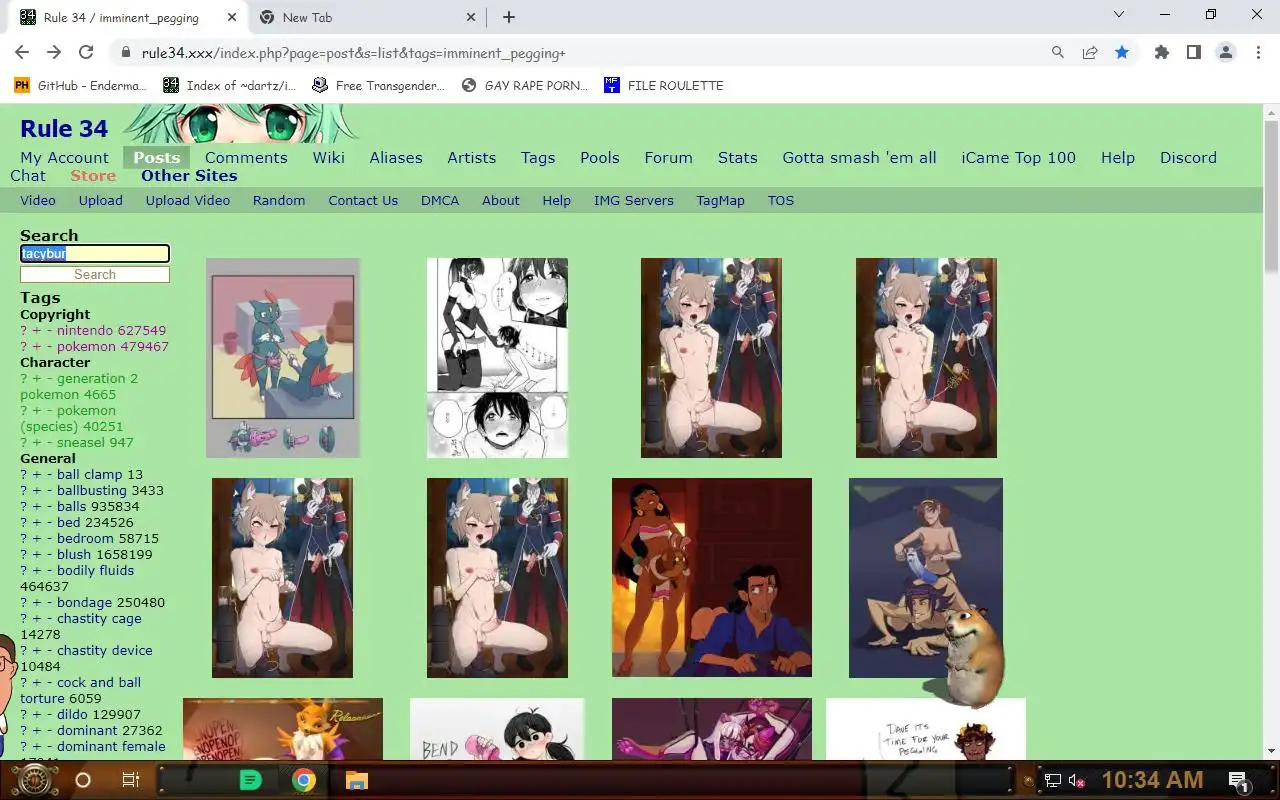Open Chrome's three-dot menu

coord(1258,53)
